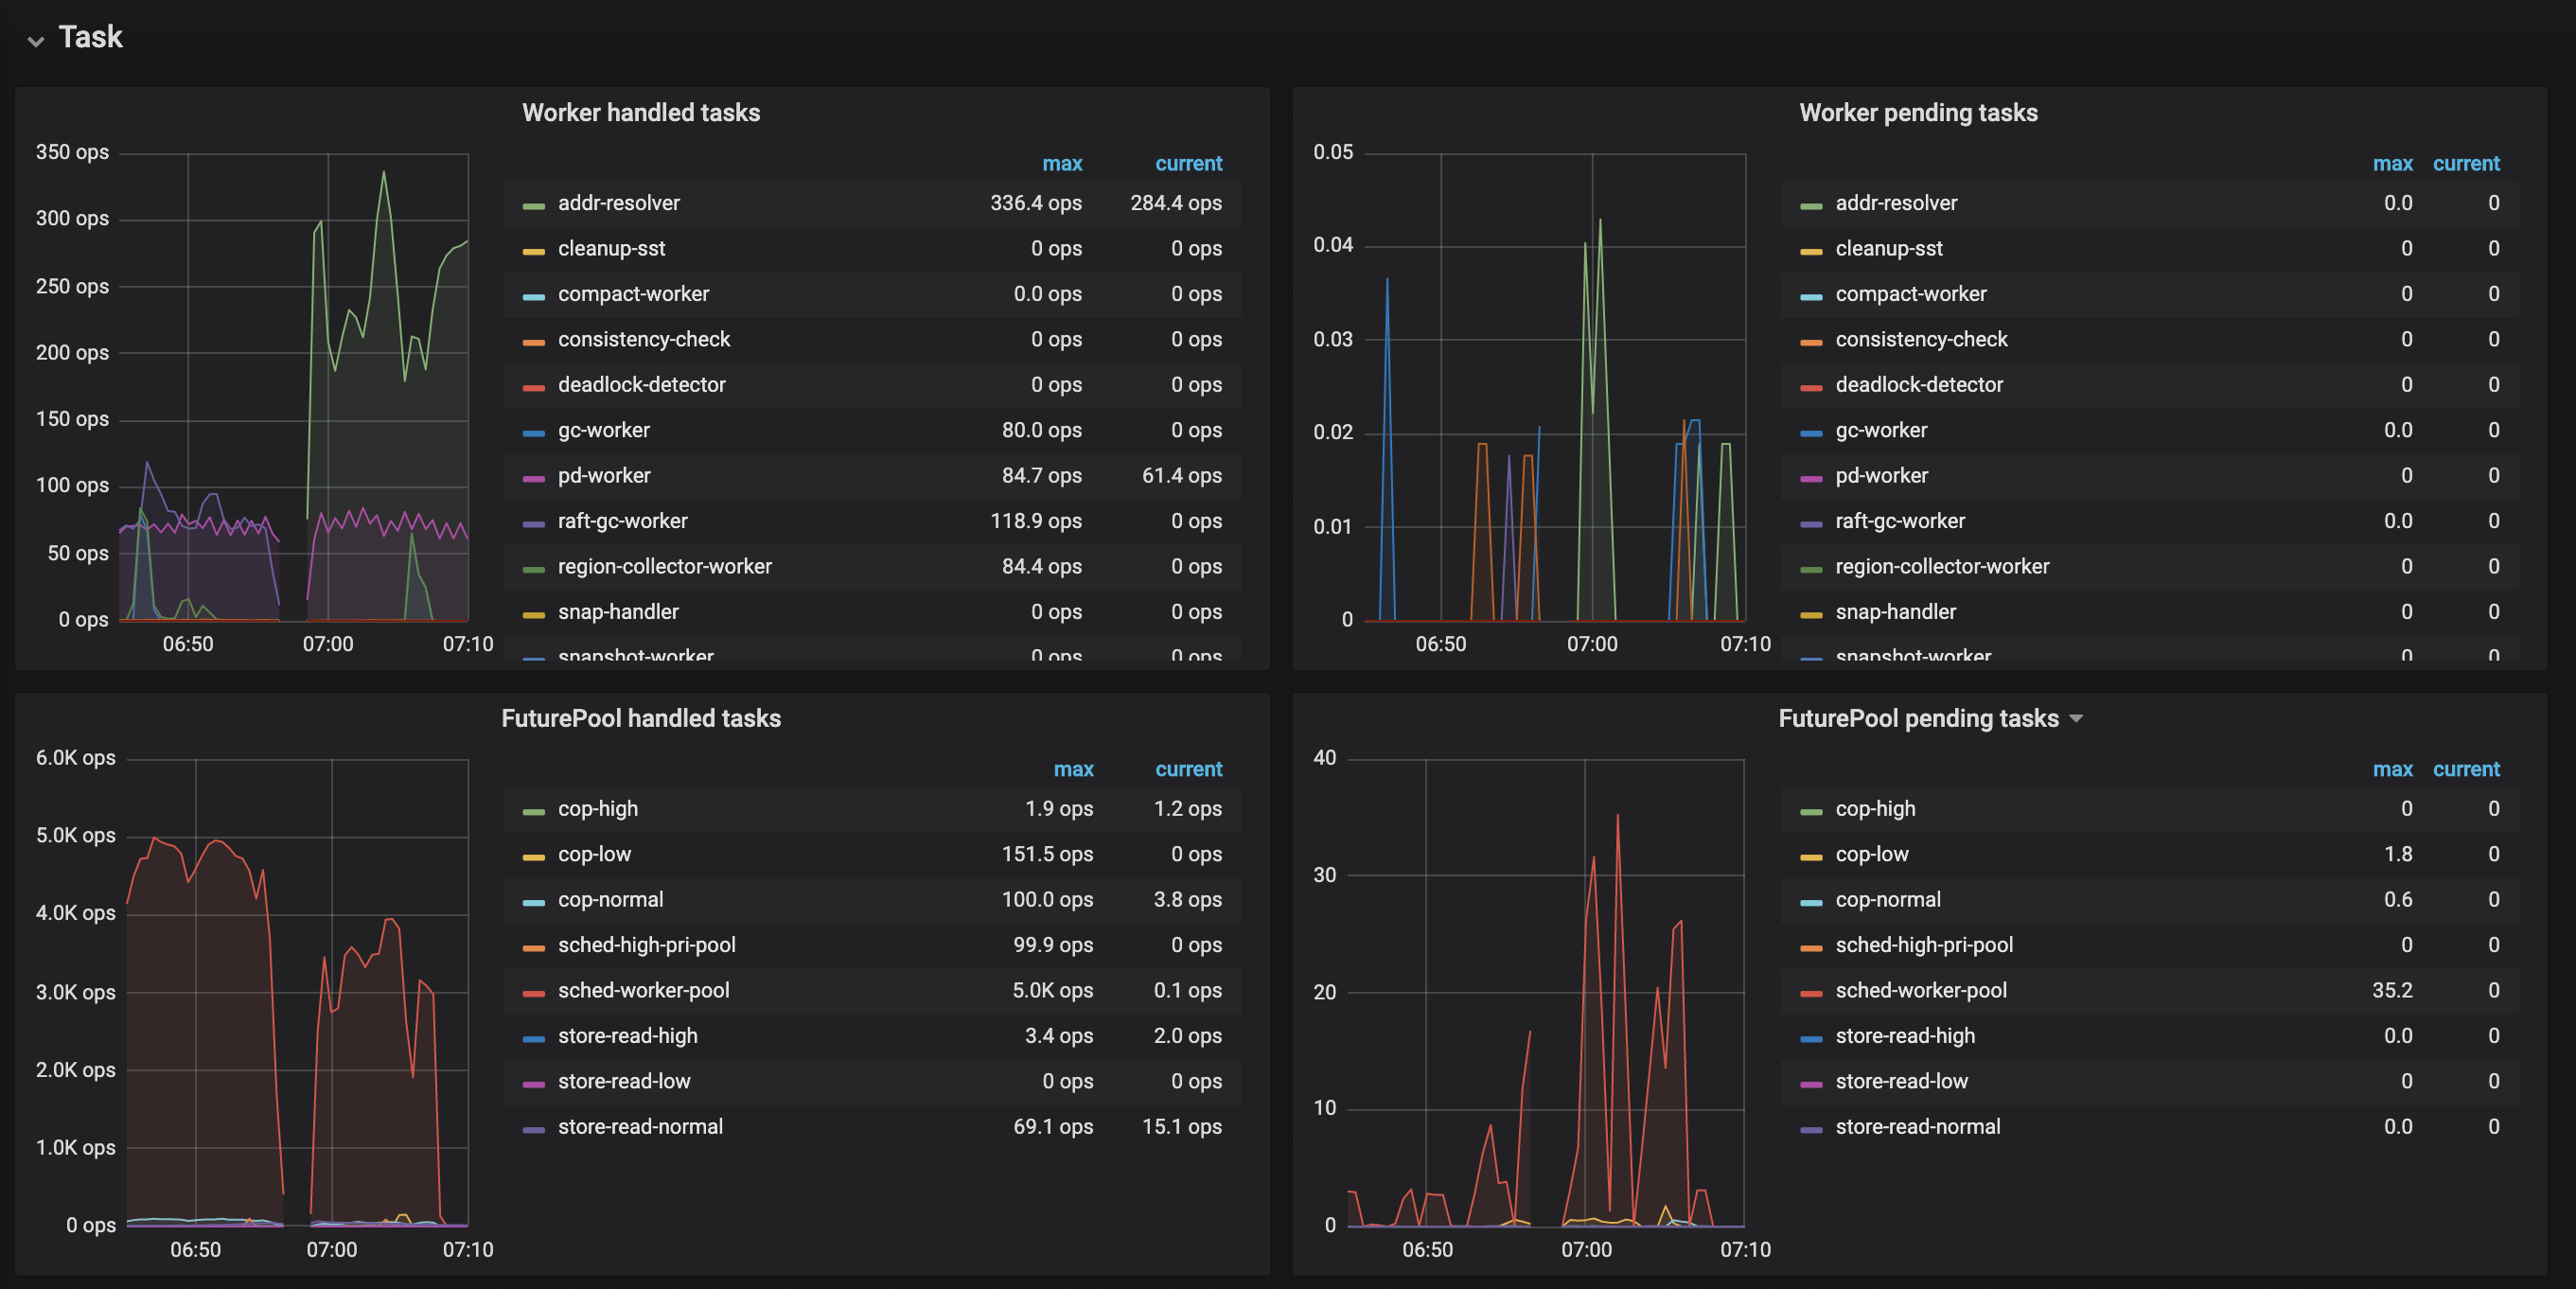Sort FuturePool handled tasks by max column
Image resolution: width=2576 pixels, height=1289 pixels.
tap(1072, 769)
